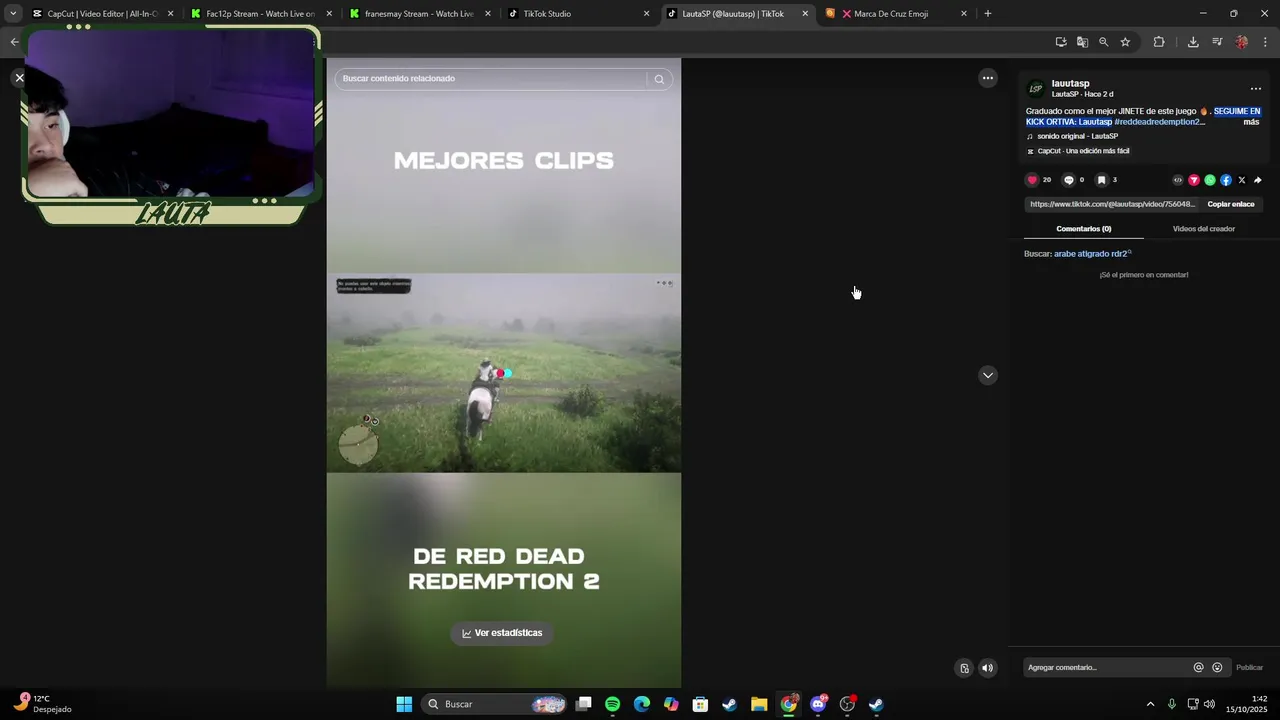Open lauutasp profile avatar
Viewport: 1280px width, 720px height.
pyautogui.click(x=1036, y=89)
